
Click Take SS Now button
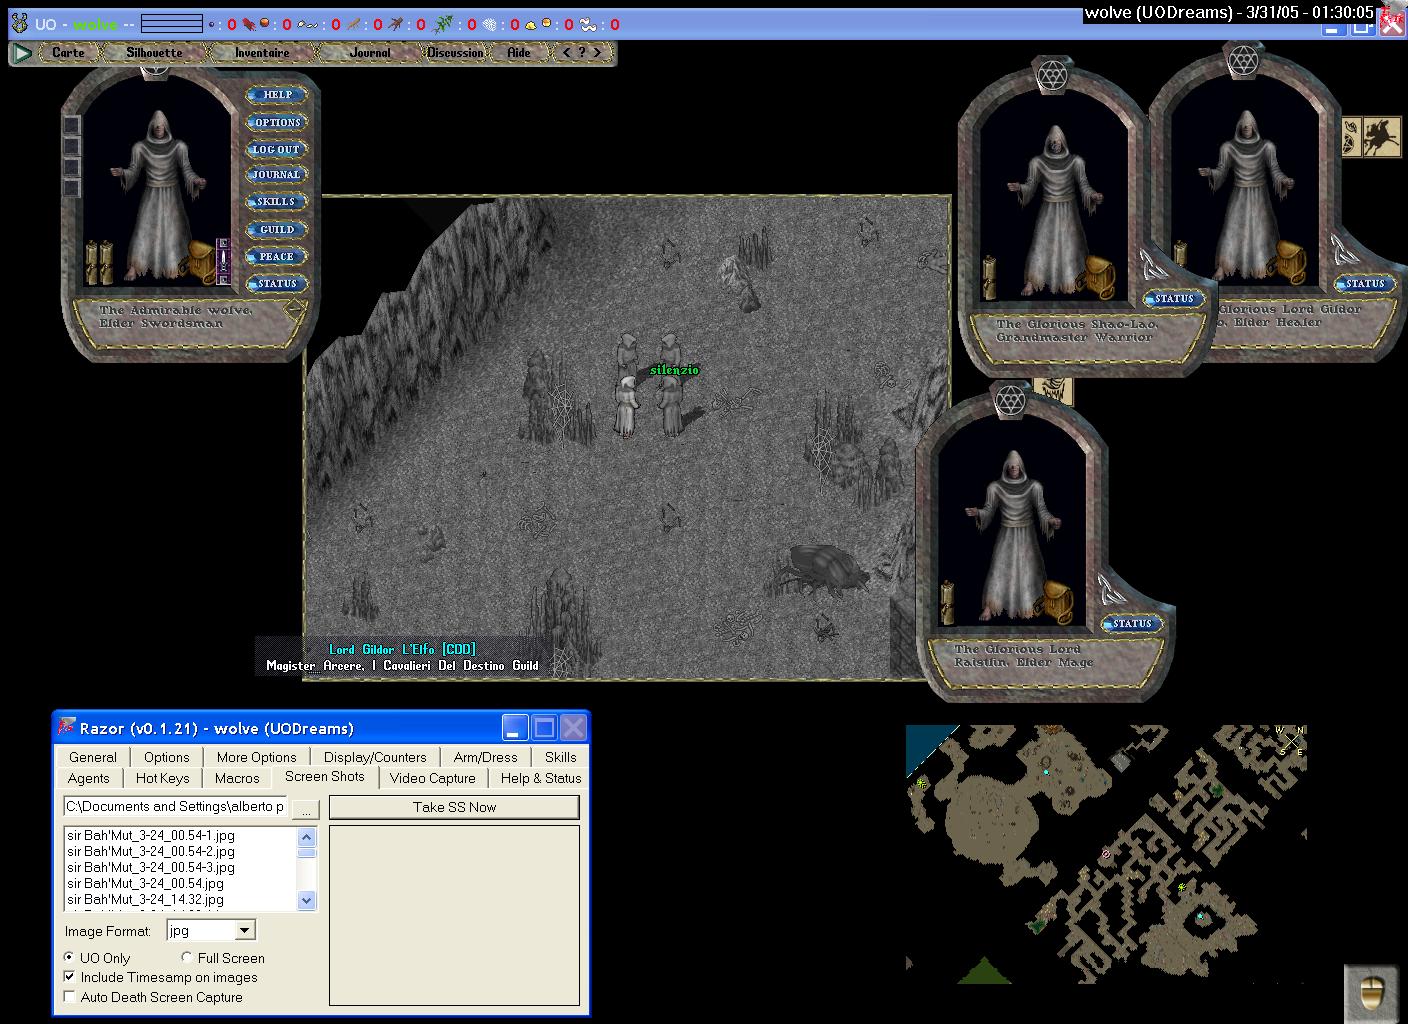[x=454, y=807]
